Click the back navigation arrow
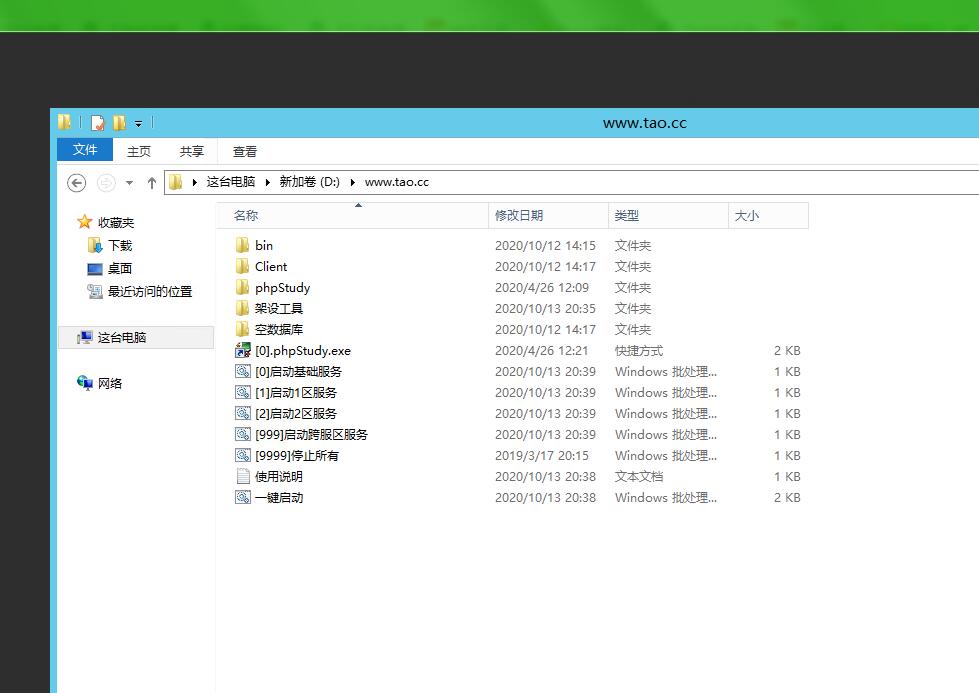The width and height of the screenshot is (979, 693). pos(76,182)
